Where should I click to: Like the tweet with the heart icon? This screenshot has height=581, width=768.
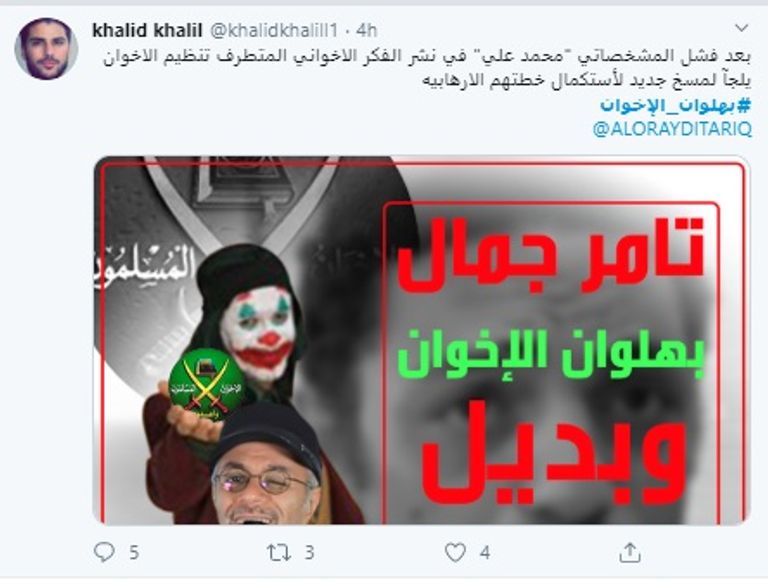coord(455,553)
